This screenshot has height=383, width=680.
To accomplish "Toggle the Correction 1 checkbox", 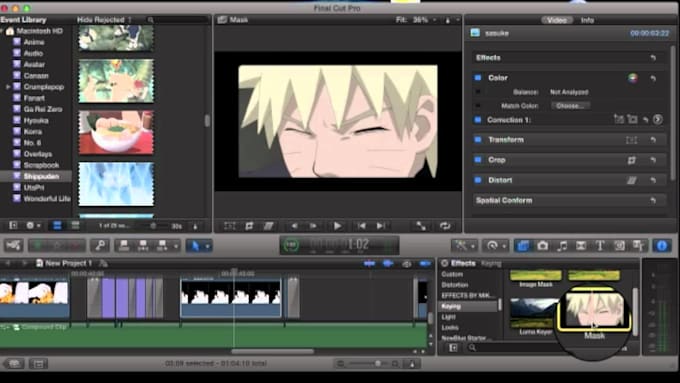I will point(478,120).
